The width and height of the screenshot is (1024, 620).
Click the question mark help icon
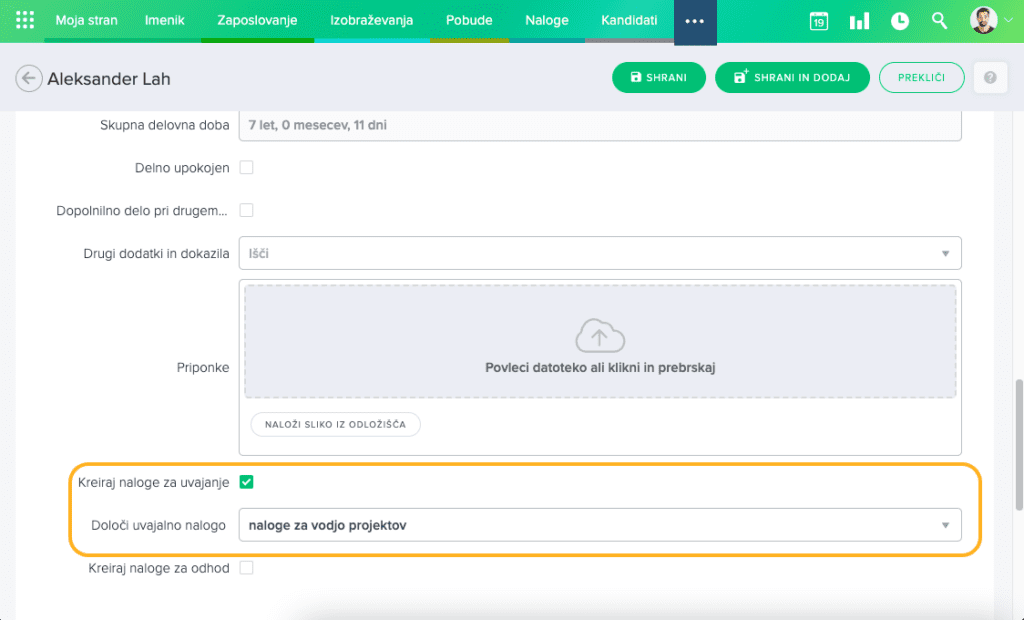(990, 78)
